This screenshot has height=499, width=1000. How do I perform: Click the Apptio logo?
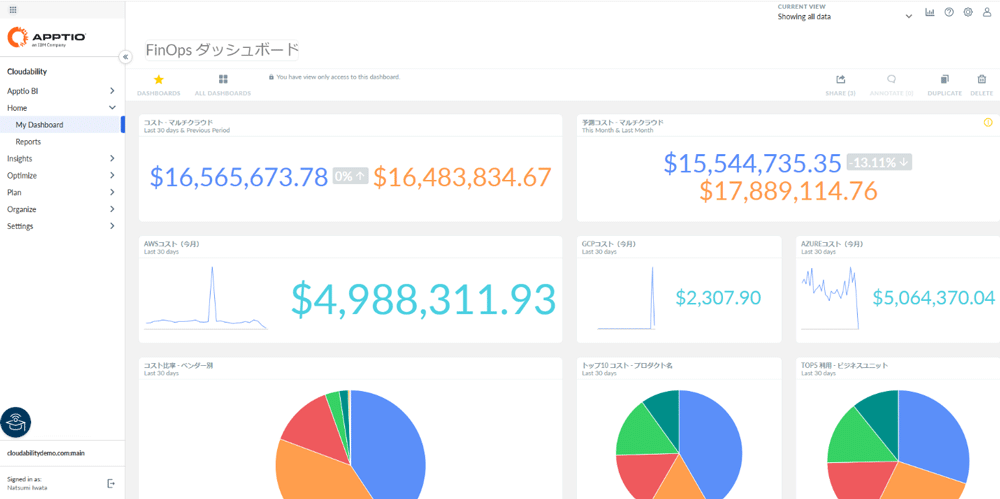click(x=47, y=38)
